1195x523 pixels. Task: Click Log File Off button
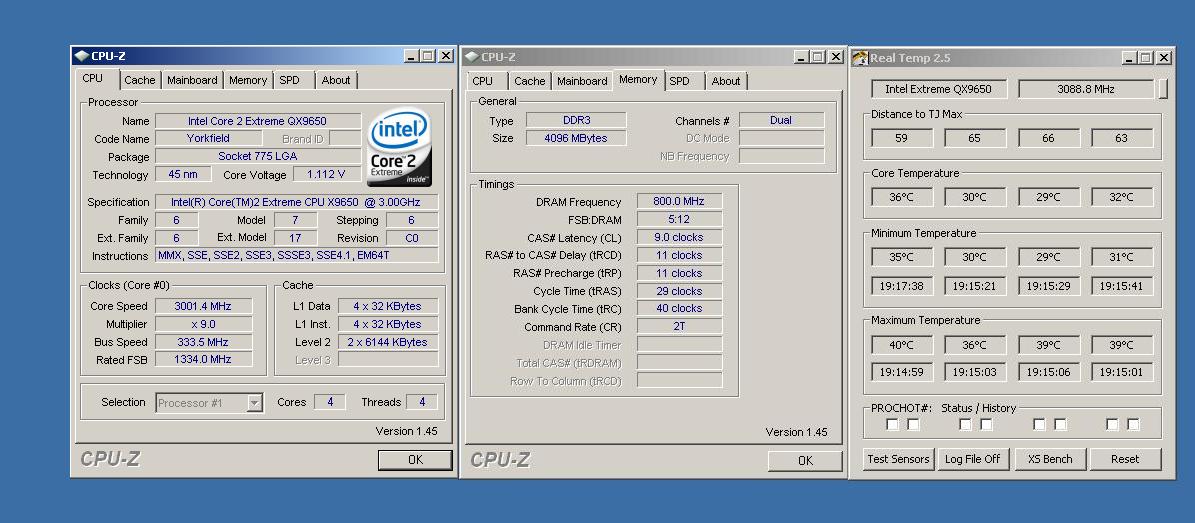972,459
